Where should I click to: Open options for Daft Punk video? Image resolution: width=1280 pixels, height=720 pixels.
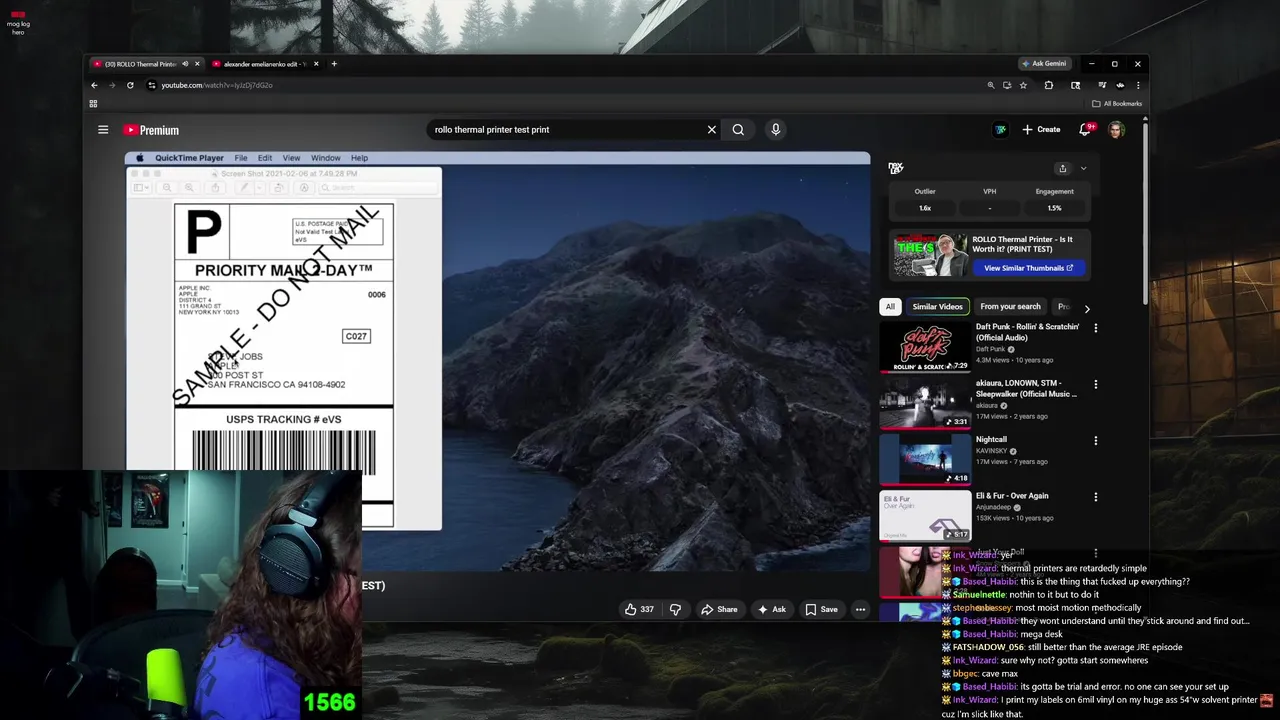[1095, 328]
